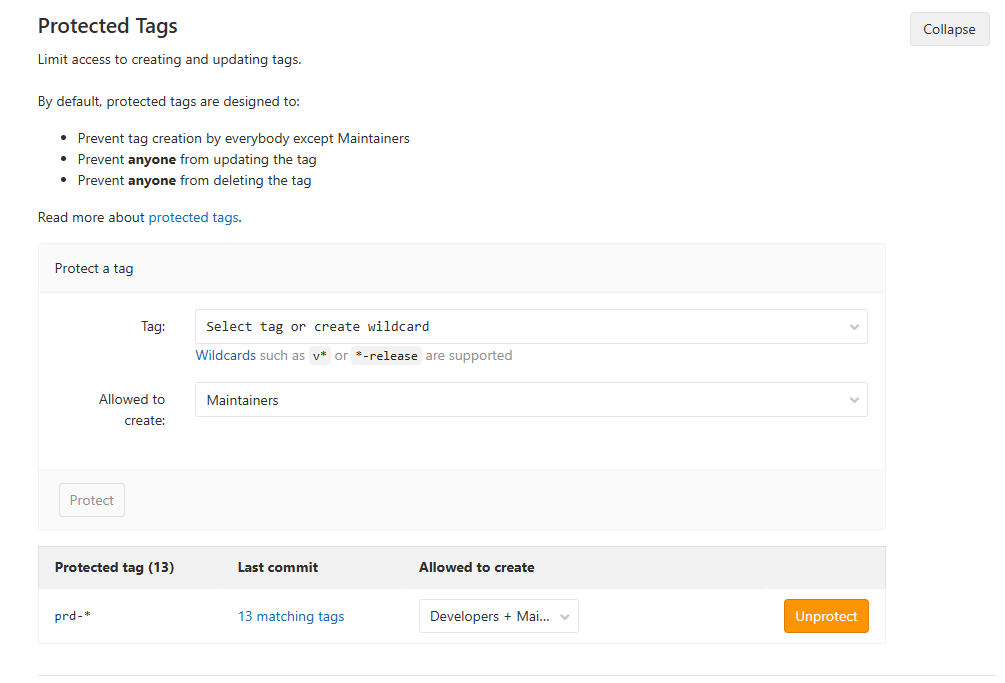Open the Select tag or create wildcard dropdown
The height and width of the screenshot is (683, 1005).
pos(520,327)
